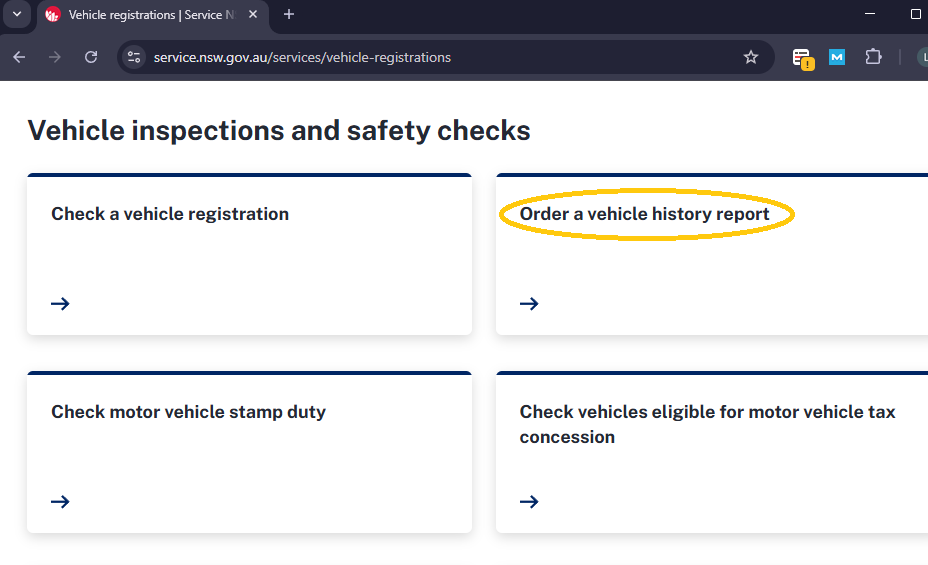Open Check a vehicle registration link
Image resolution: width=928 pixels, height=565 pixels.
[x=170, y=214]
